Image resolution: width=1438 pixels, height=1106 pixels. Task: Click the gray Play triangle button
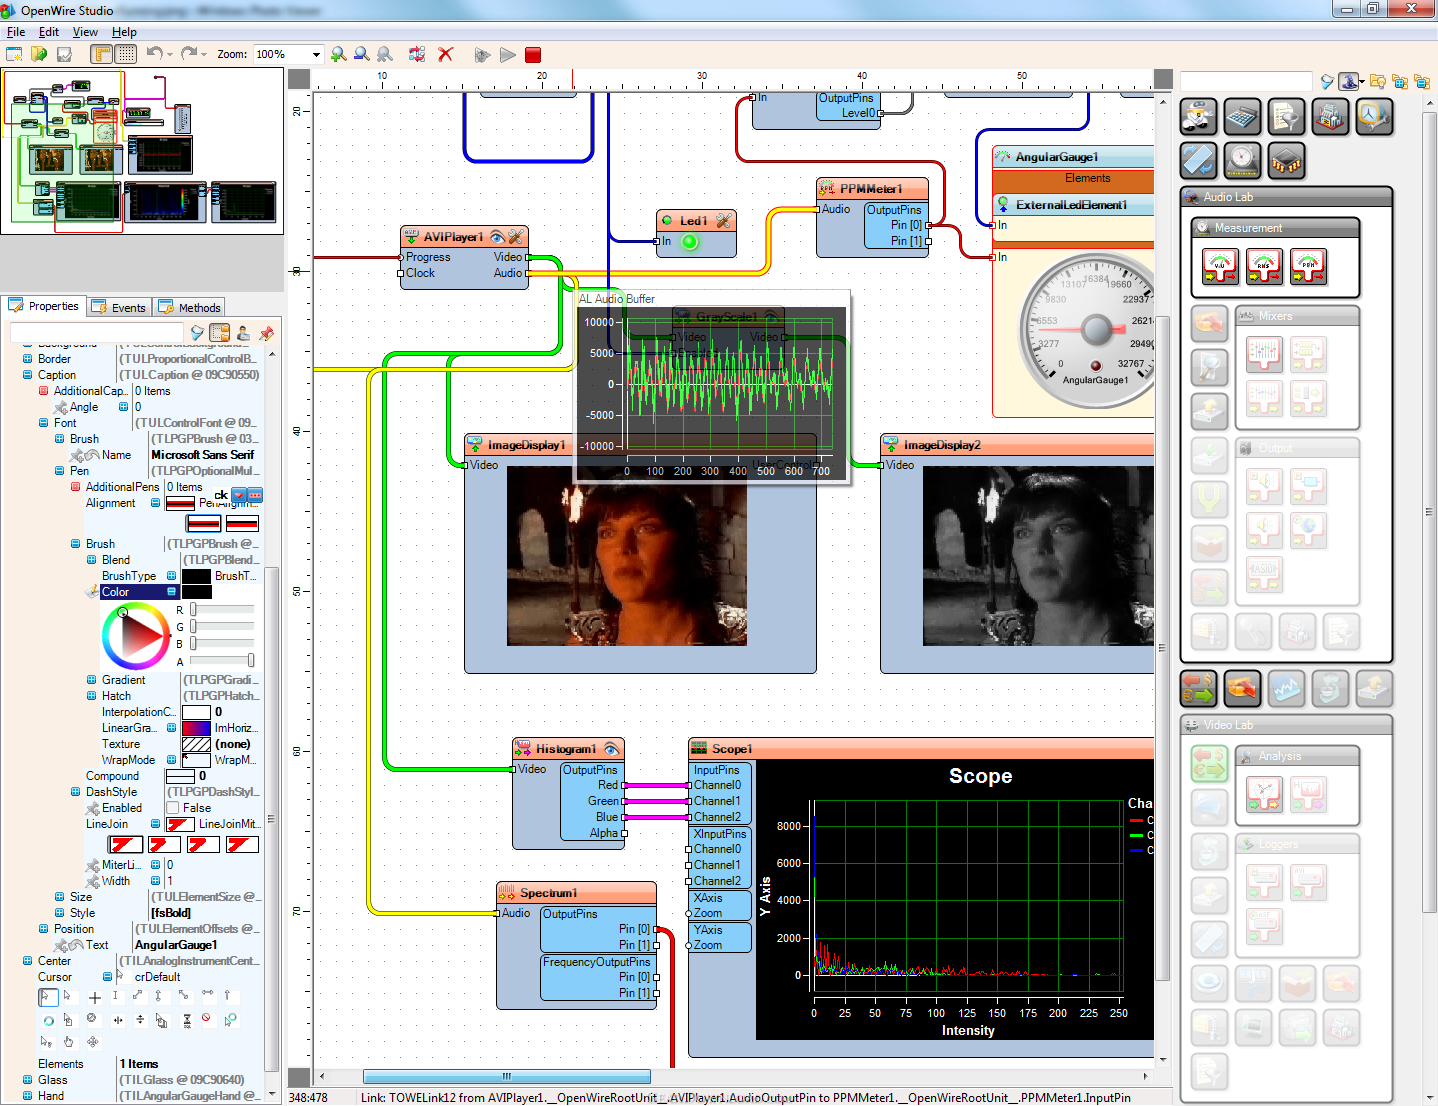click(x=508, y=55)
